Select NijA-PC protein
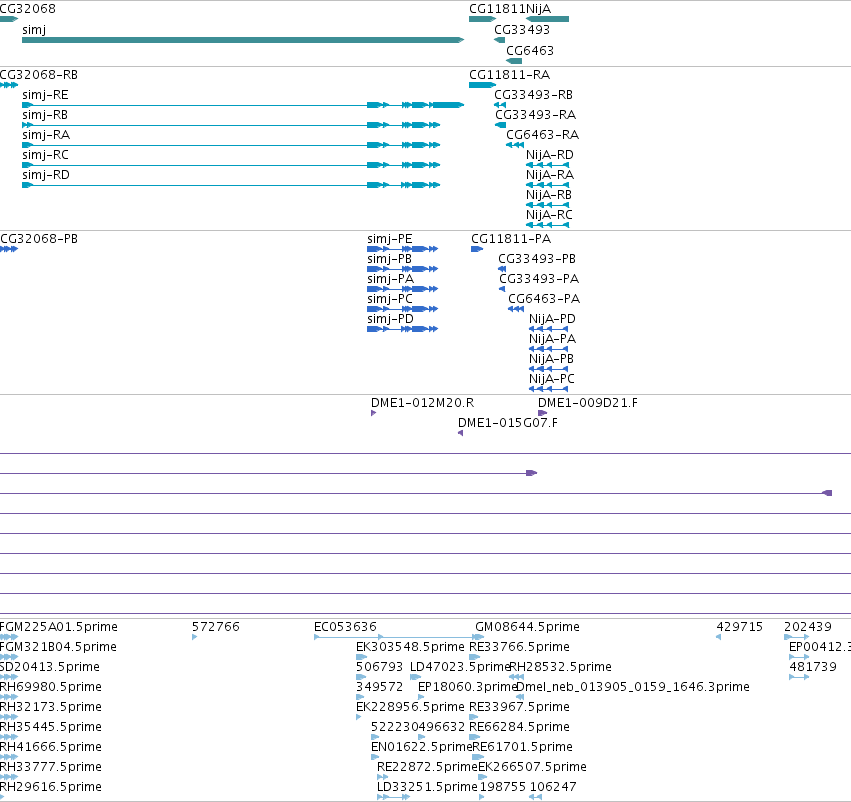The height and width of the screenshot is (802, 851). (x=548, y=389)
